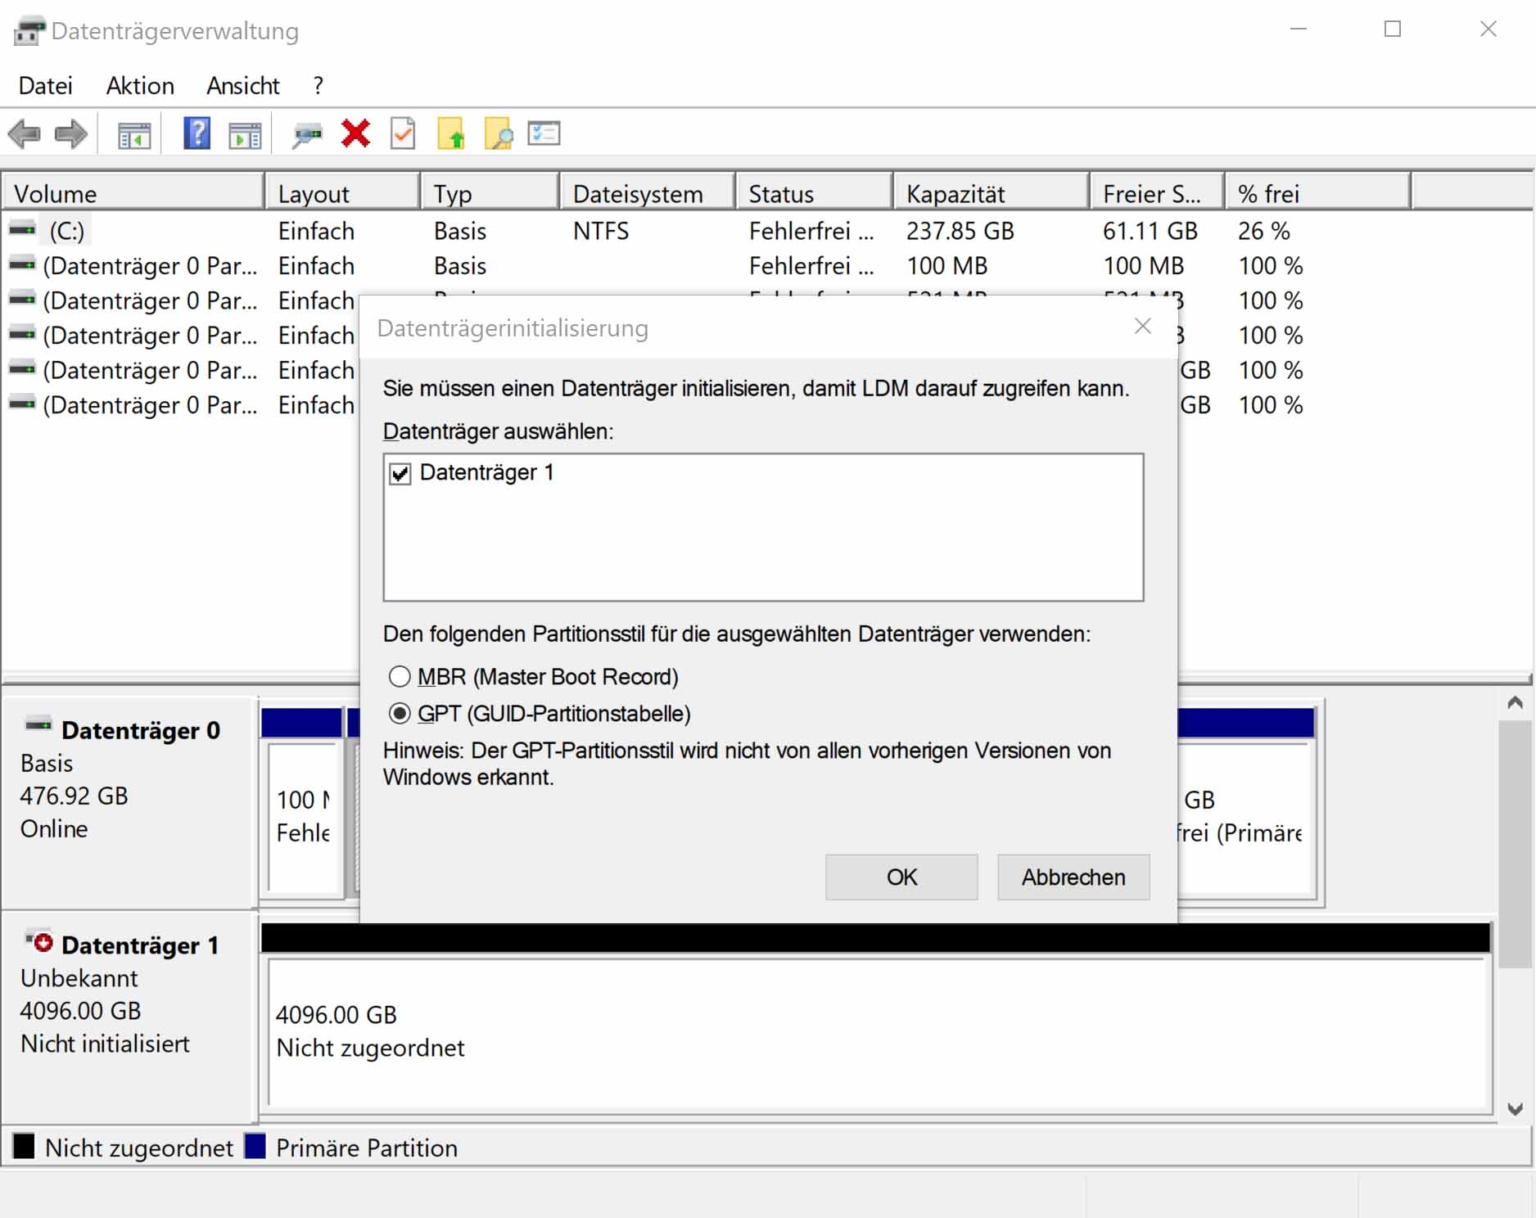Open the Ansicht menu
Image resolution: width=1536 pixels, height=1218 pixels.
coord(243,86)
